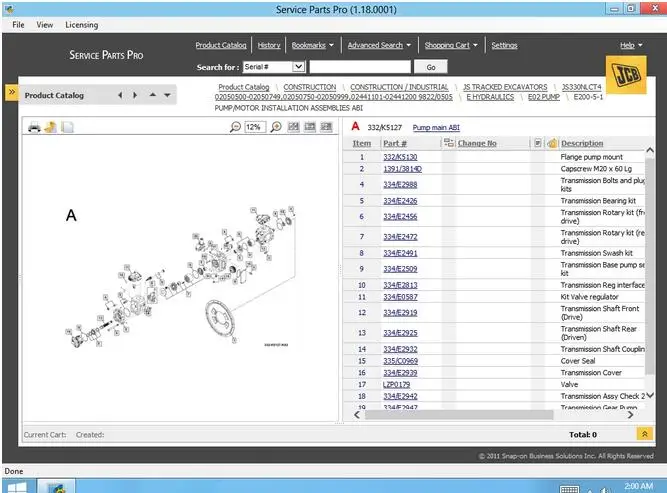
Task: Click the 'CONSTRUCTION / INDUSTRIAL' breadcrumb
Action: pos(399,87)
